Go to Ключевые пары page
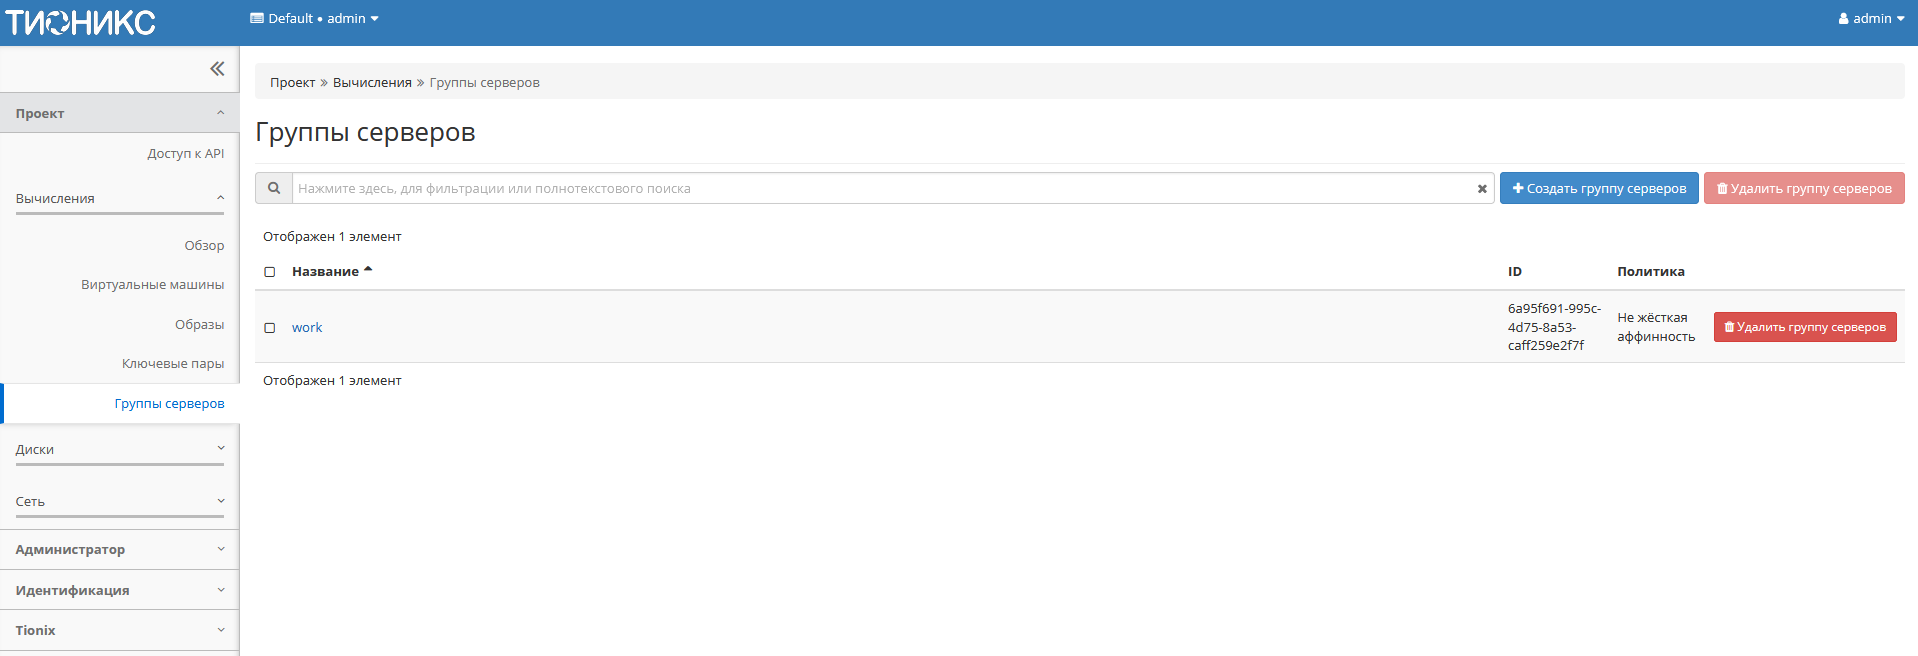This screenshot has height=656, width=1918. 172,364
